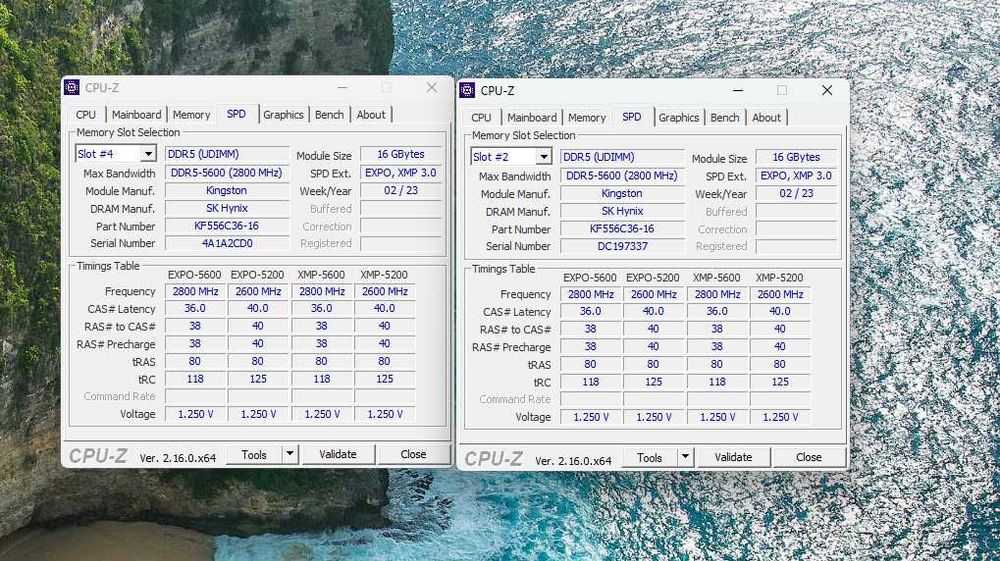
Task: Expand Tools dropdown arrow in right window
Action: pos(685,457)
